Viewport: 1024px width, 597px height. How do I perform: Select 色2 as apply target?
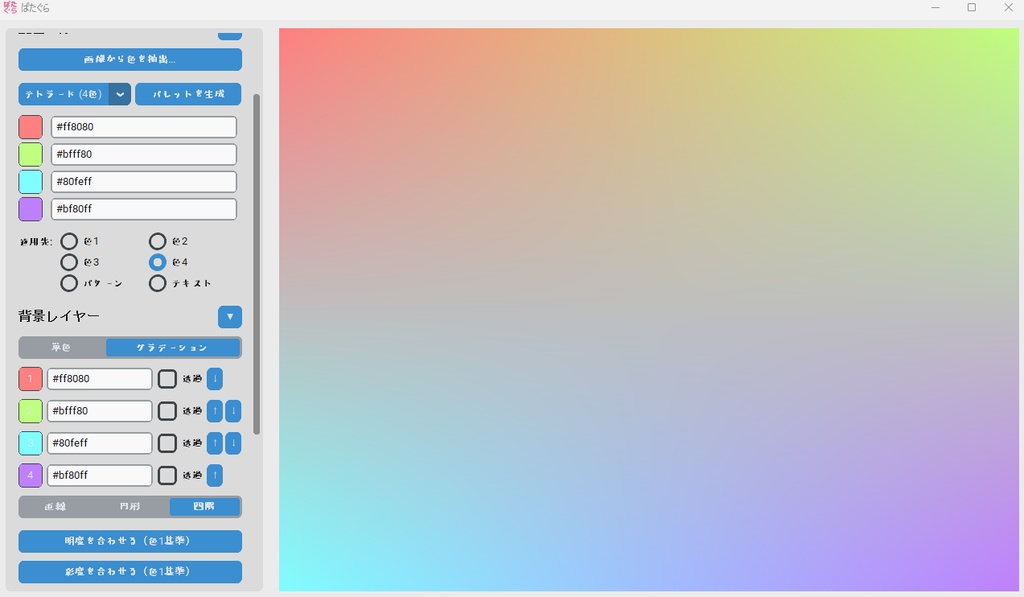click(x=157, y=242)
